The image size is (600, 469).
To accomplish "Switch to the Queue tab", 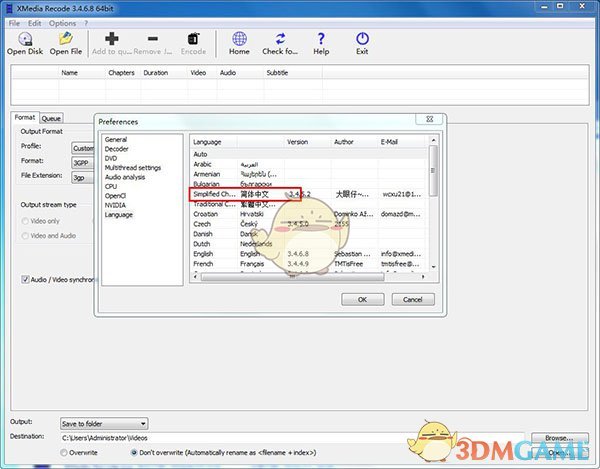I will (x=51, y=118).
